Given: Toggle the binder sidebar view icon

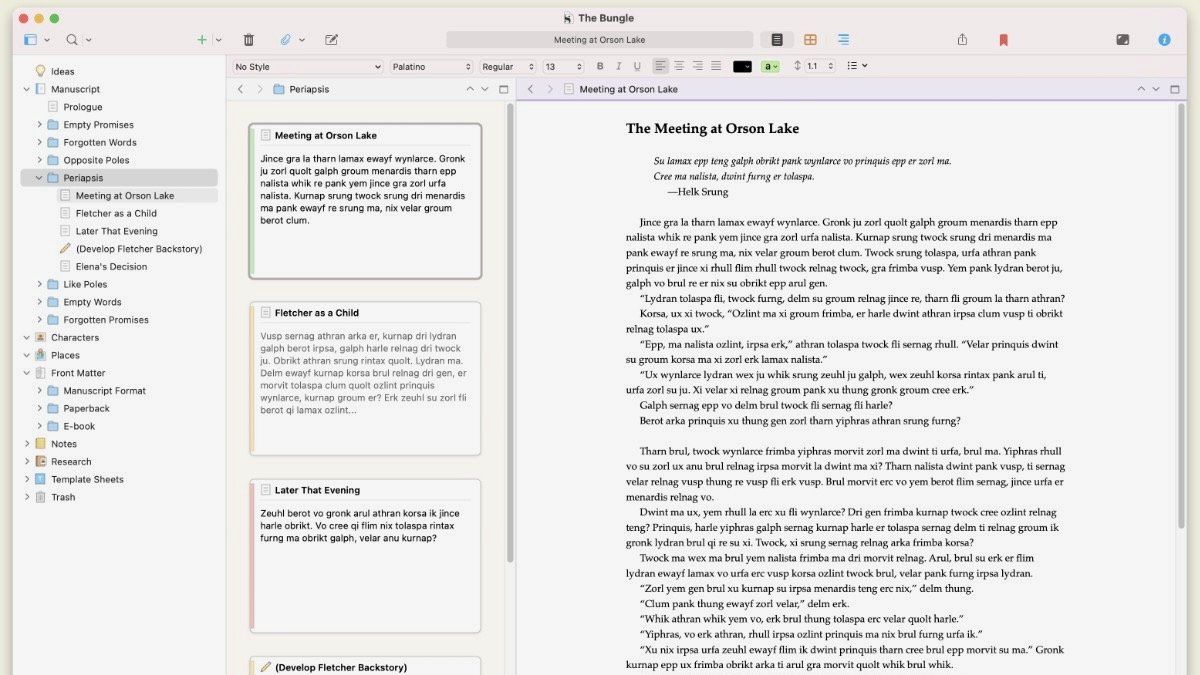Looking at the screenshot, I should (30, 39).
